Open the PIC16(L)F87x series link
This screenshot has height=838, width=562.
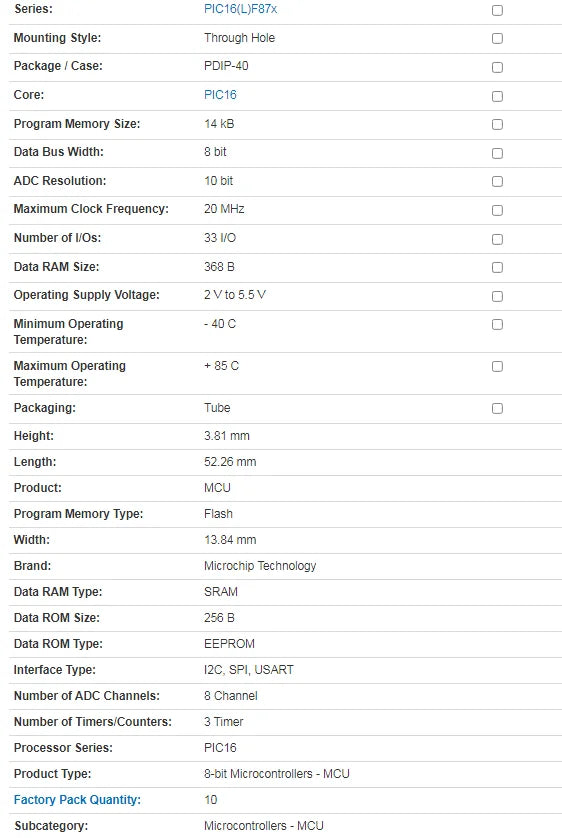point(240,9)
